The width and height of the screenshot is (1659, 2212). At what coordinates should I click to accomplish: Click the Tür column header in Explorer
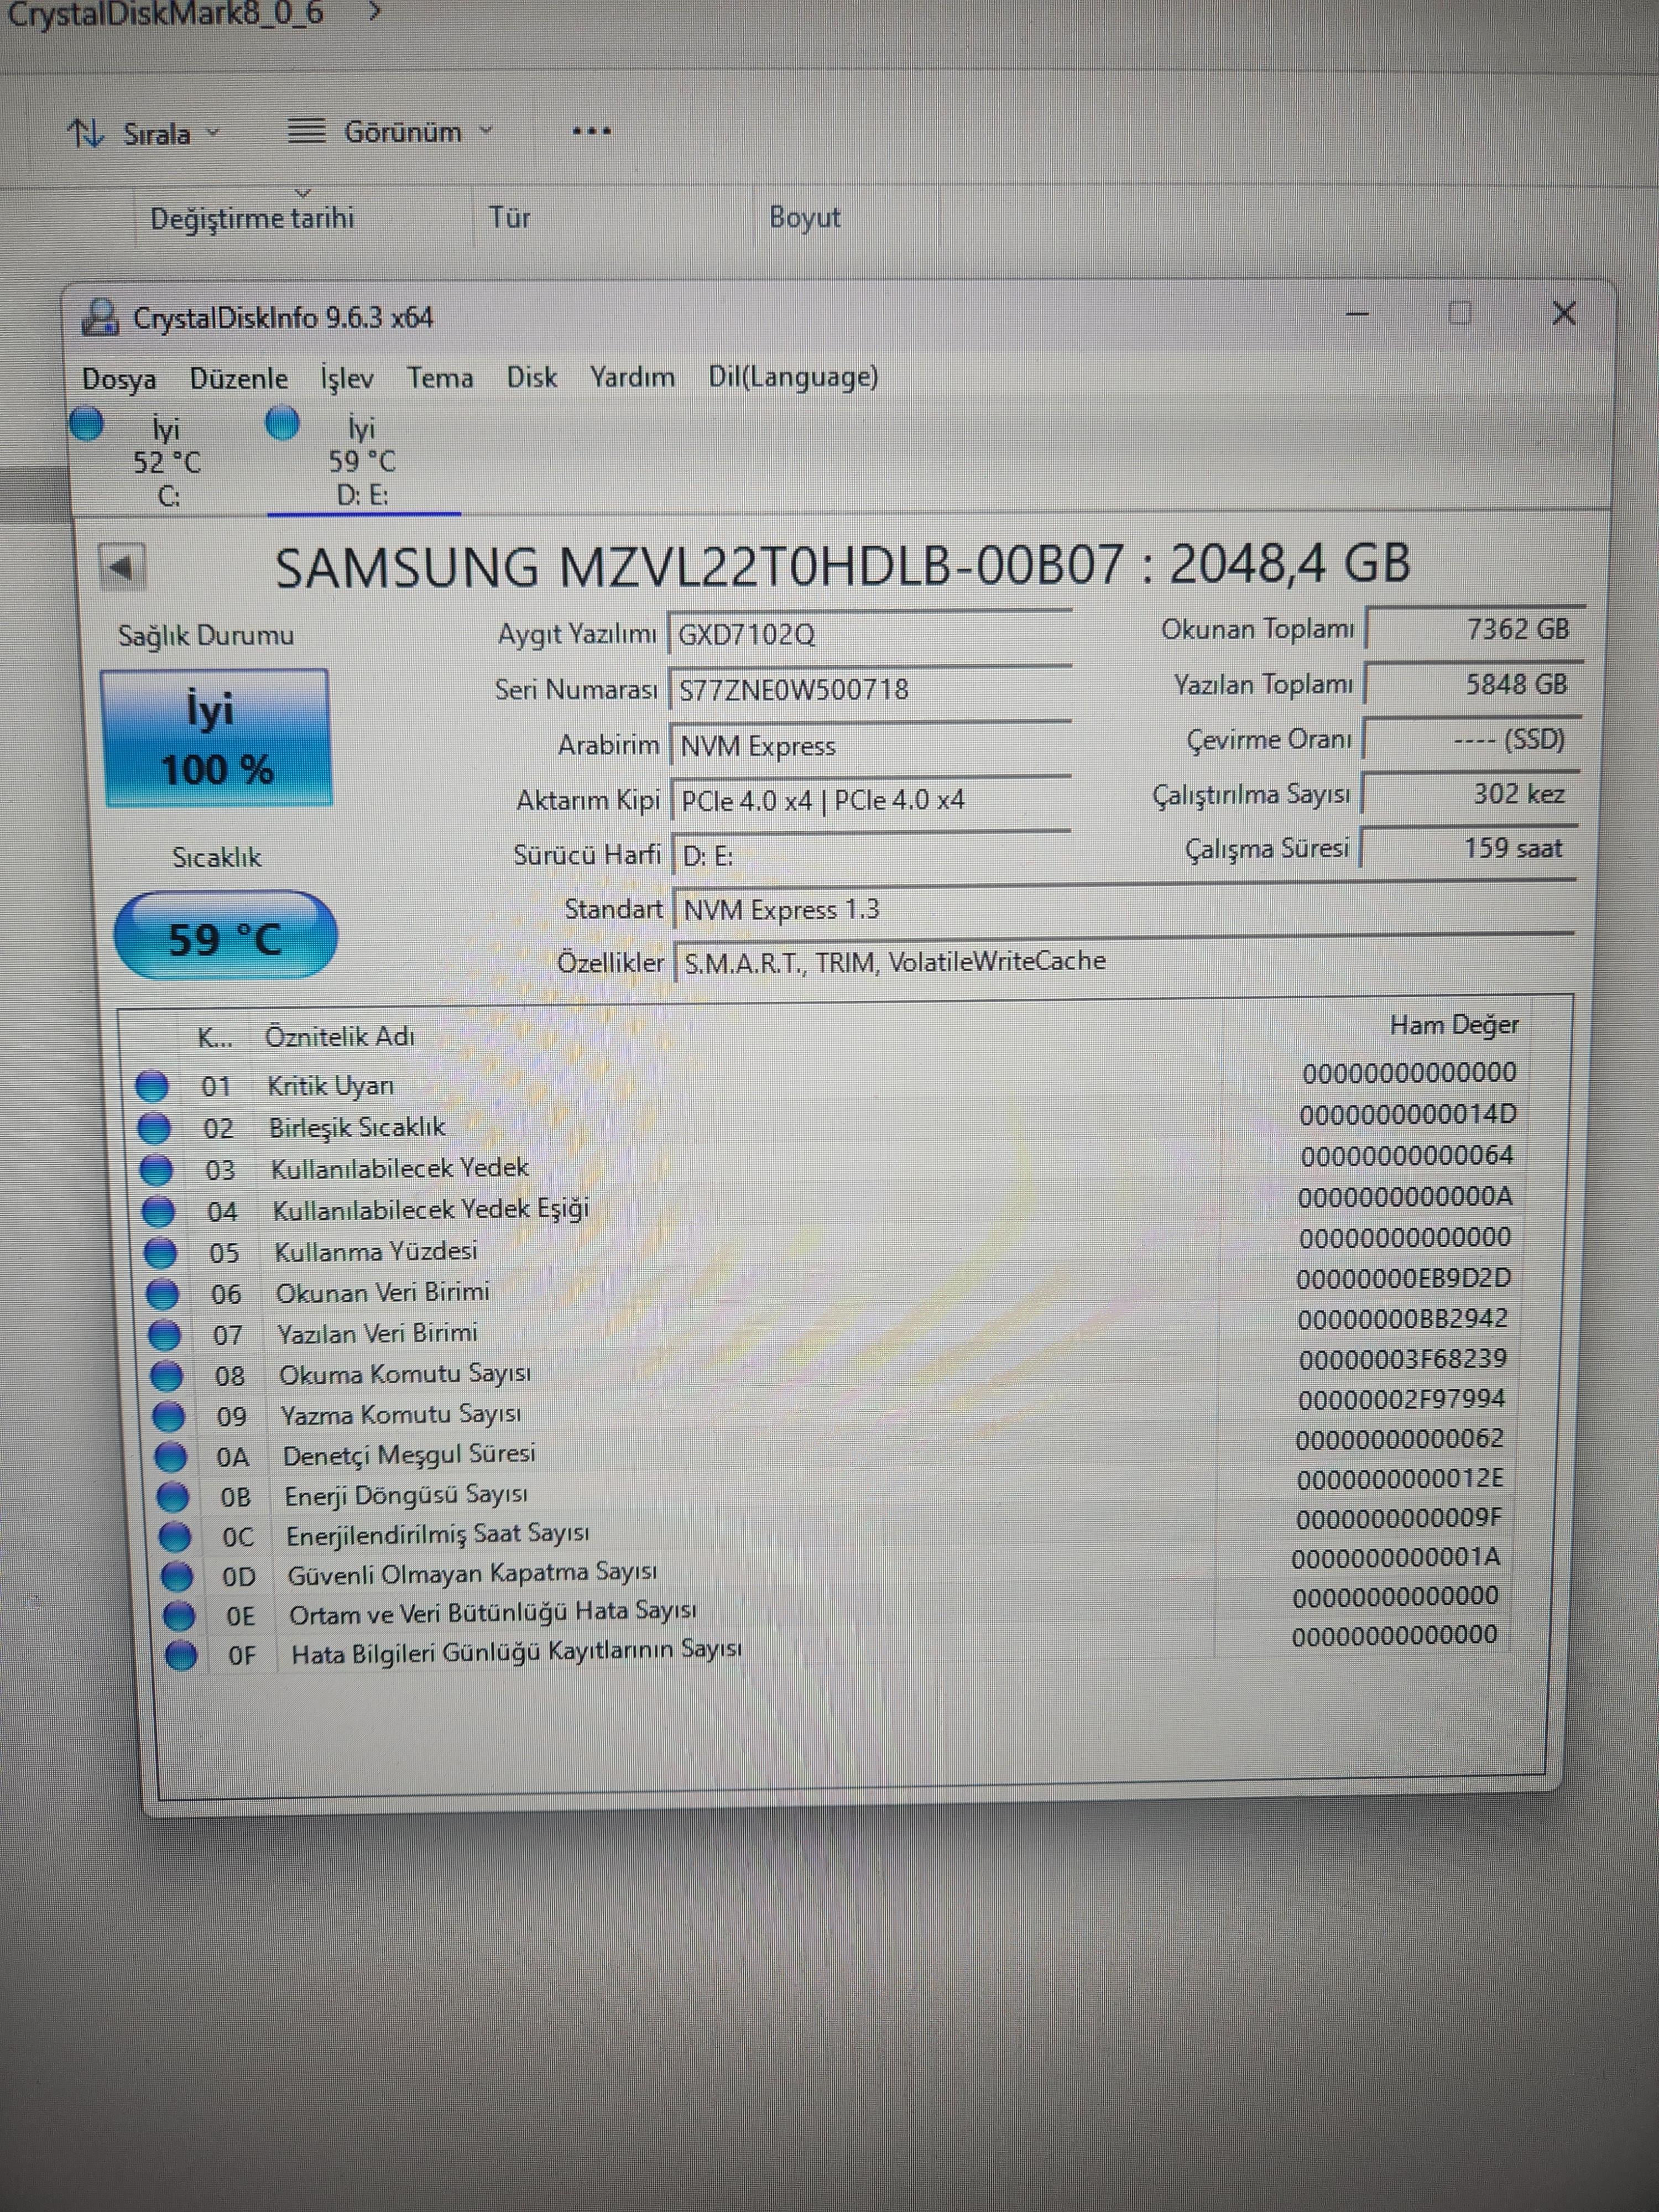click(x=509, y=217)
